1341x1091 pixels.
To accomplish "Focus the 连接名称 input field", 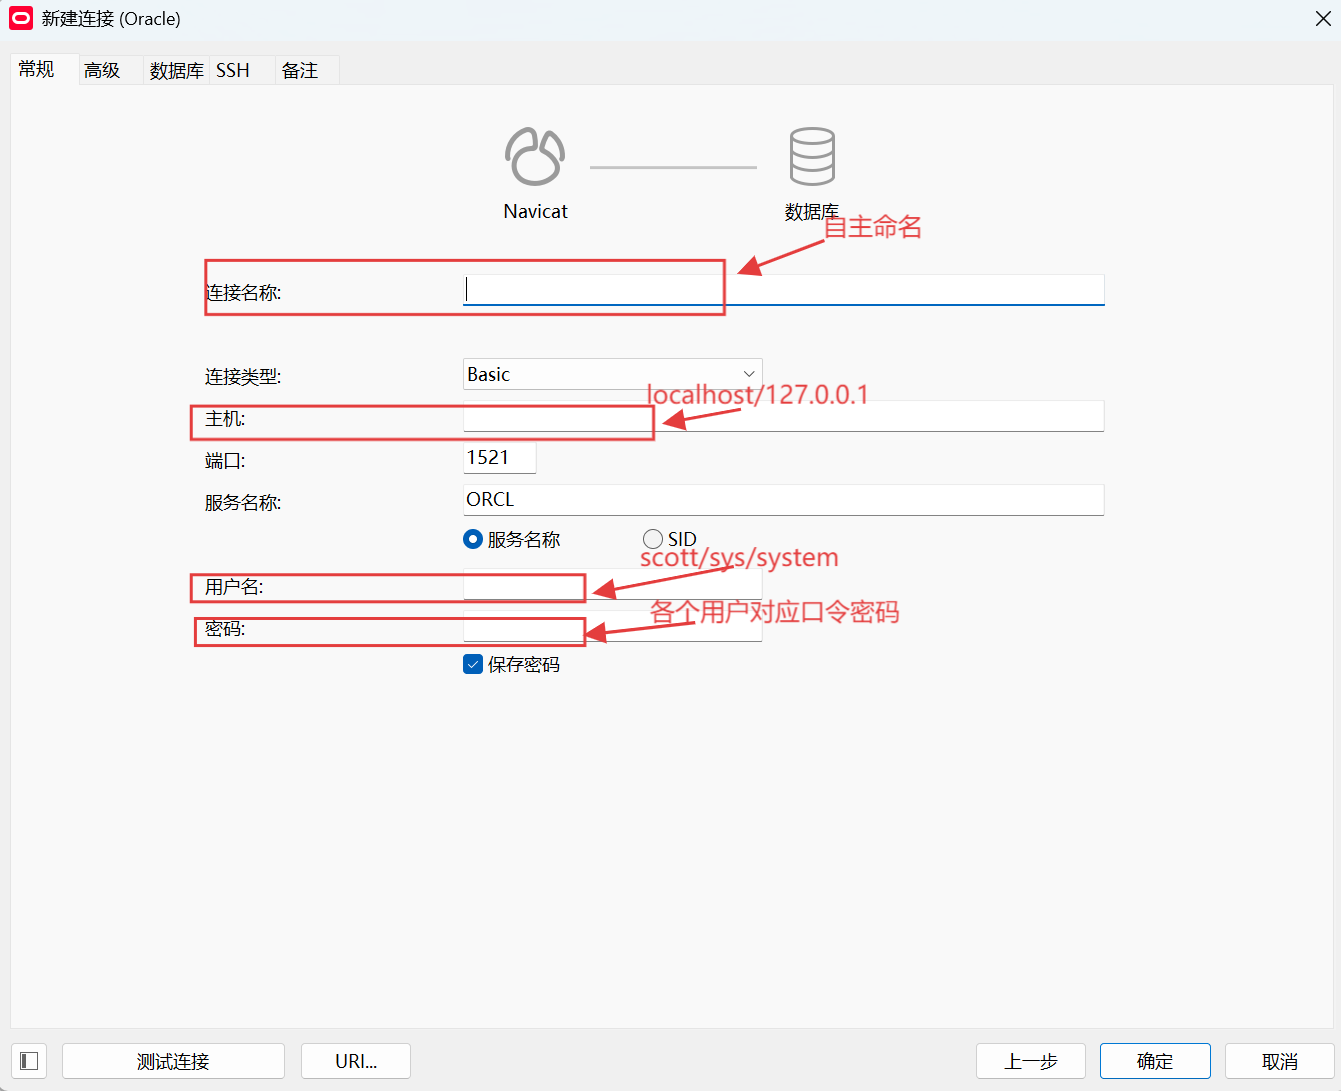I will 783,290.
